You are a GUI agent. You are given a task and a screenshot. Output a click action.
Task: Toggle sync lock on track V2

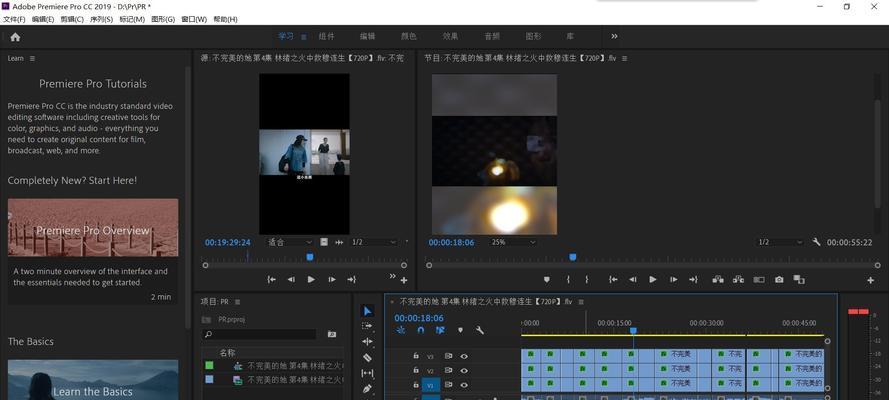[x=448, y=371]
